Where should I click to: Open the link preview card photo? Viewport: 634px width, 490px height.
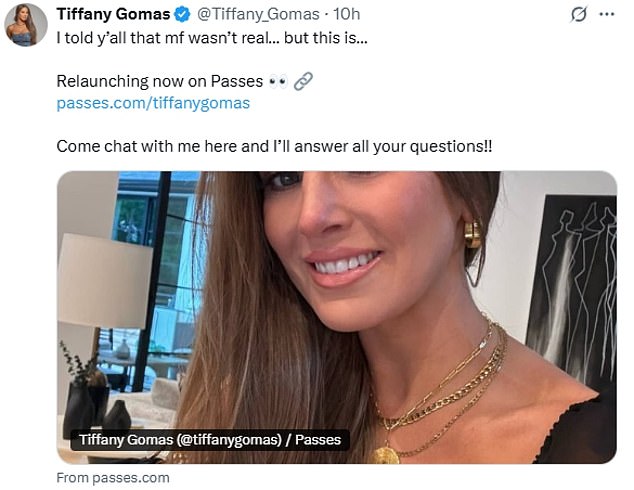click(337, 317)
